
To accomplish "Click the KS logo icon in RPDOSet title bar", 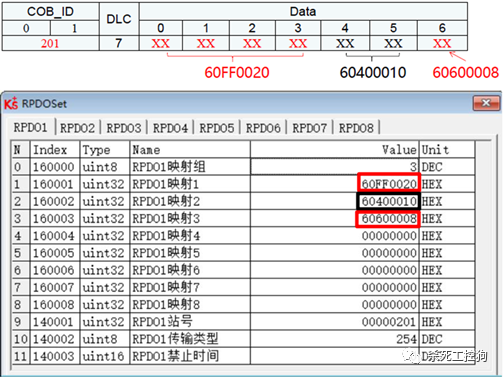I will [x=11, y=103].
